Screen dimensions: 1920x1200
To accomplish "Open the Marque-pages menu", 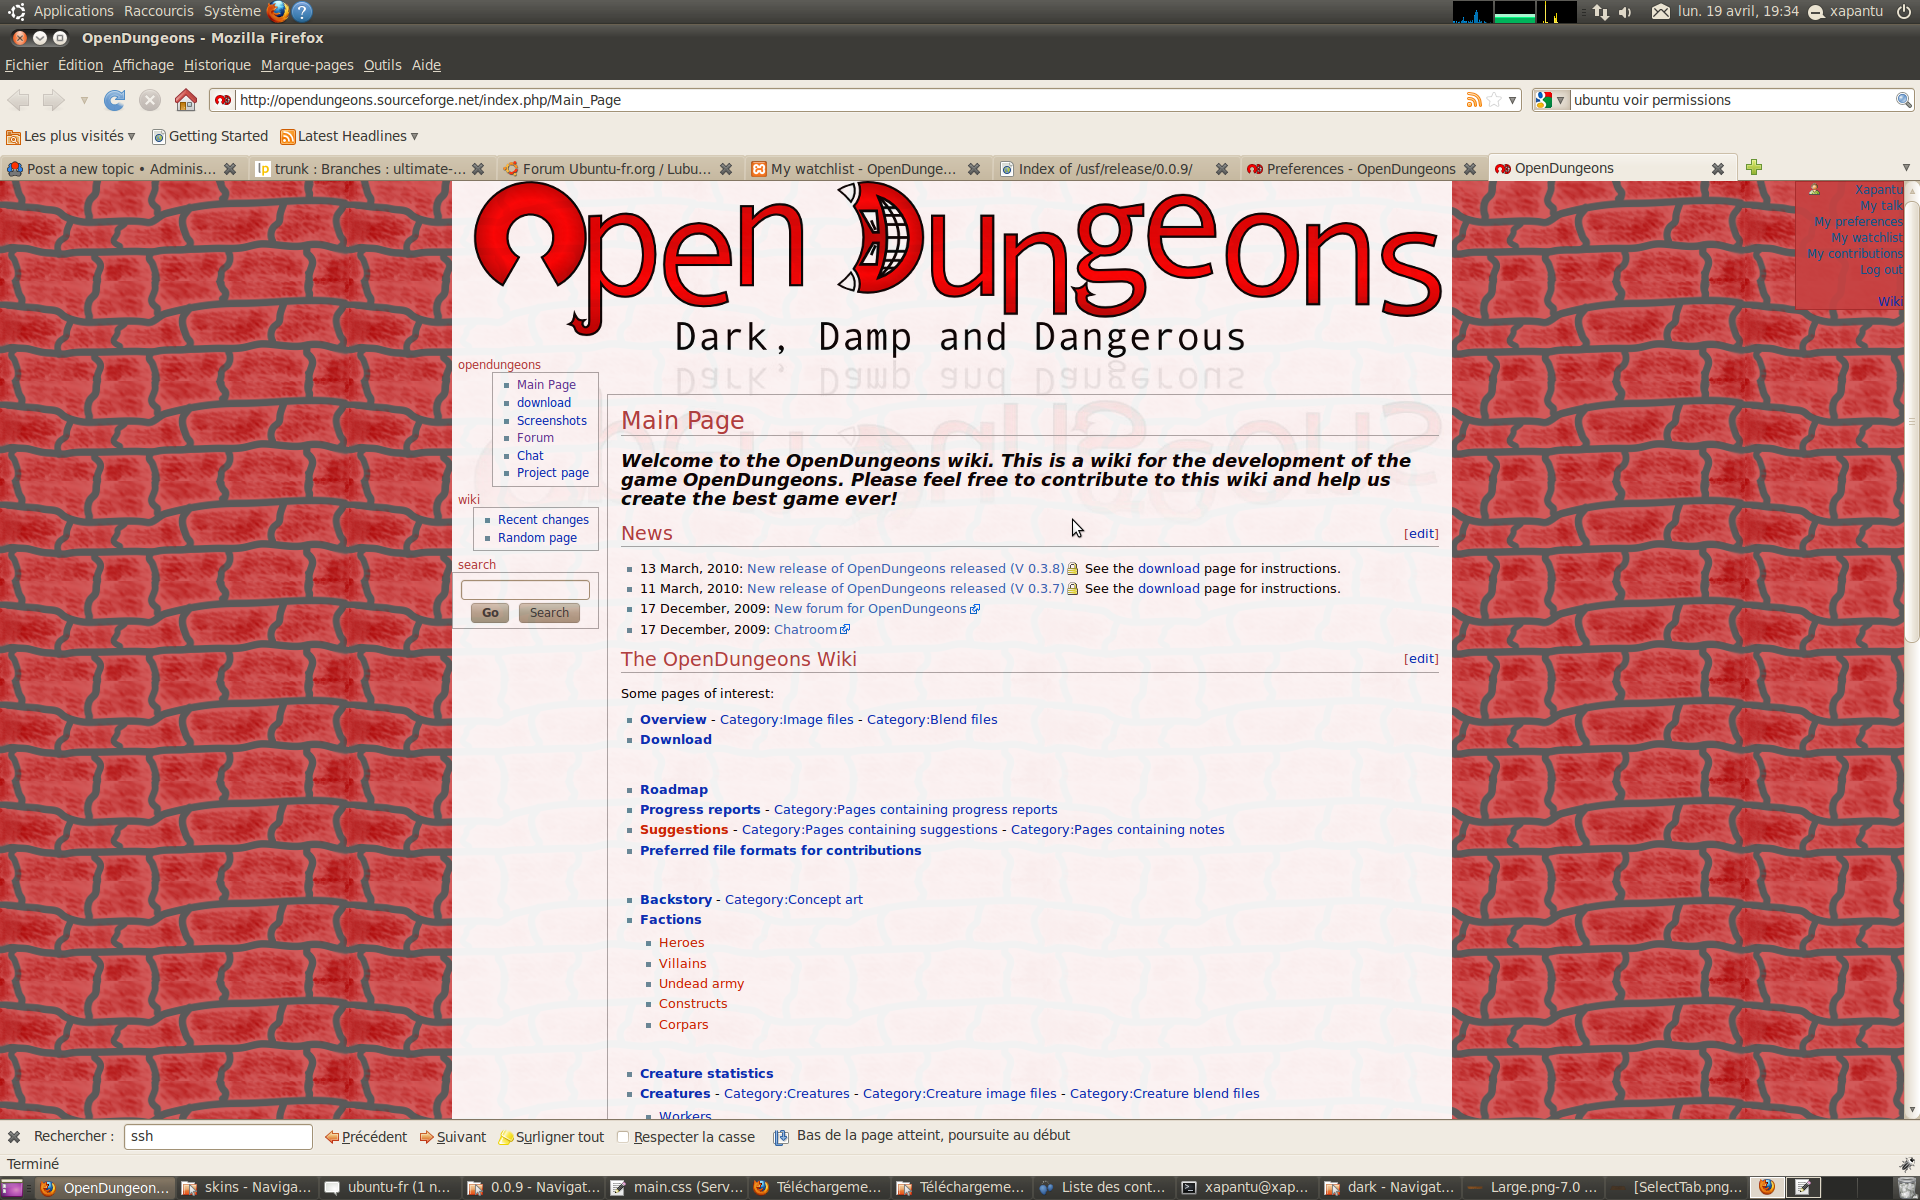I will pos(307,65).
